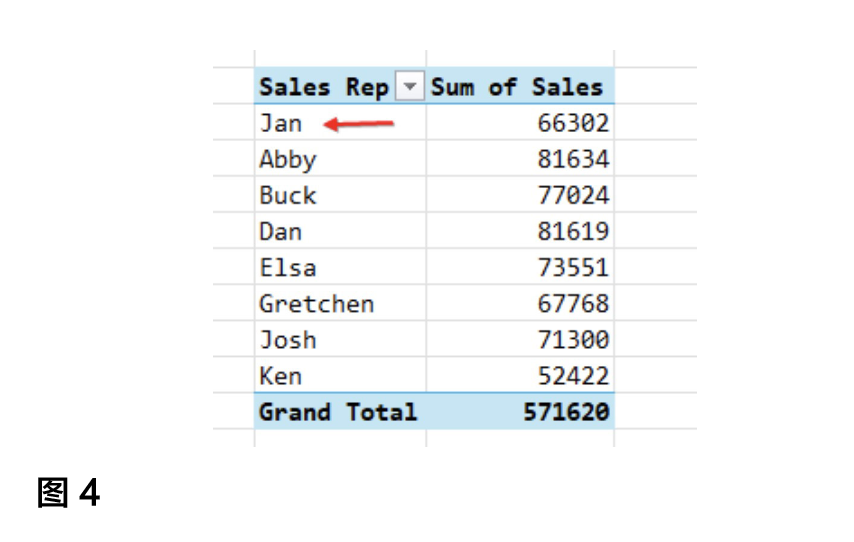
Task: Open the Sales Rep filter dropdown arrow
Action: (x=408, y=88)
